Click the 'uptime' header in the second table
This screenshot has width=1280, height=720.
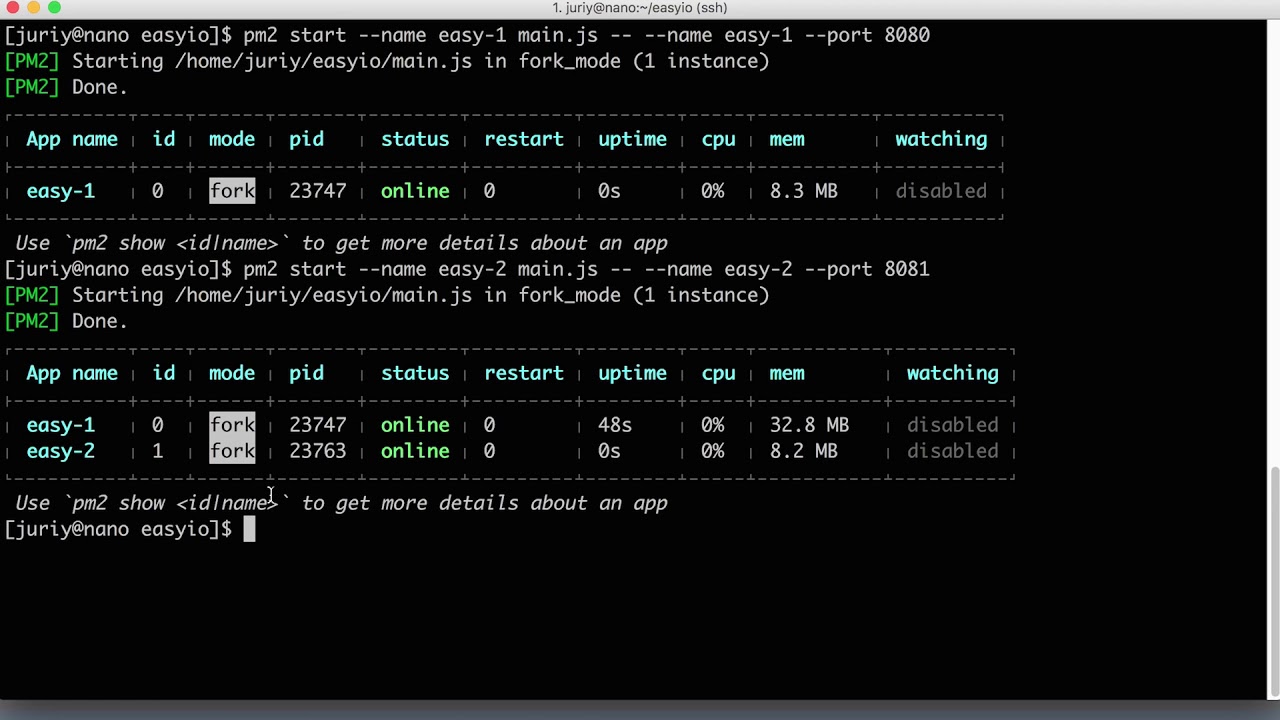point(632,373)
